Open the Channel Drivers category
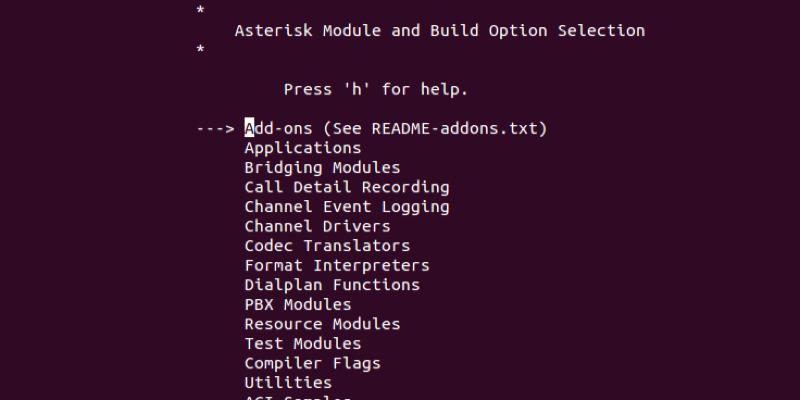This screenshot has width=800, height=400. point(317,226)
